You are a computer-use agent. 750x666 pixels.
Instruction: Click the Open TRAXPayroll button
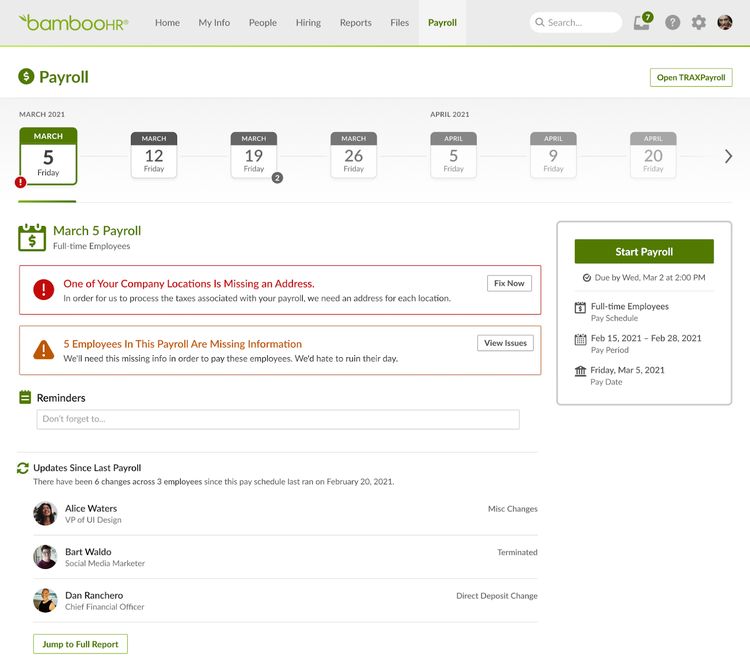pyautogui.click(x=691, y=78)
